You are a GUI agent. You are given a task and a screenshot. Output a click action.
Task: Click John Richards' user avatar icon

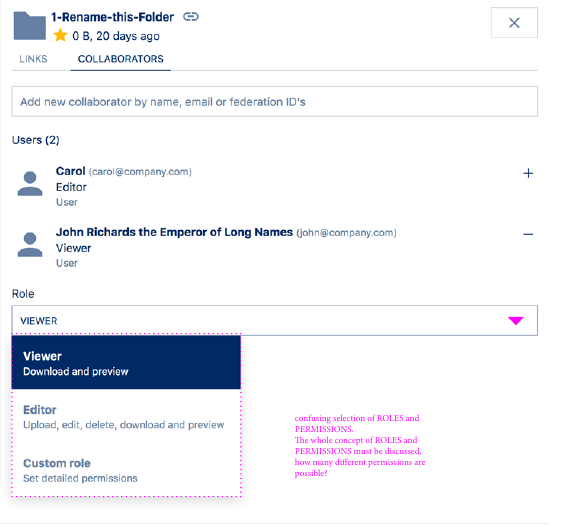[30, 244]
